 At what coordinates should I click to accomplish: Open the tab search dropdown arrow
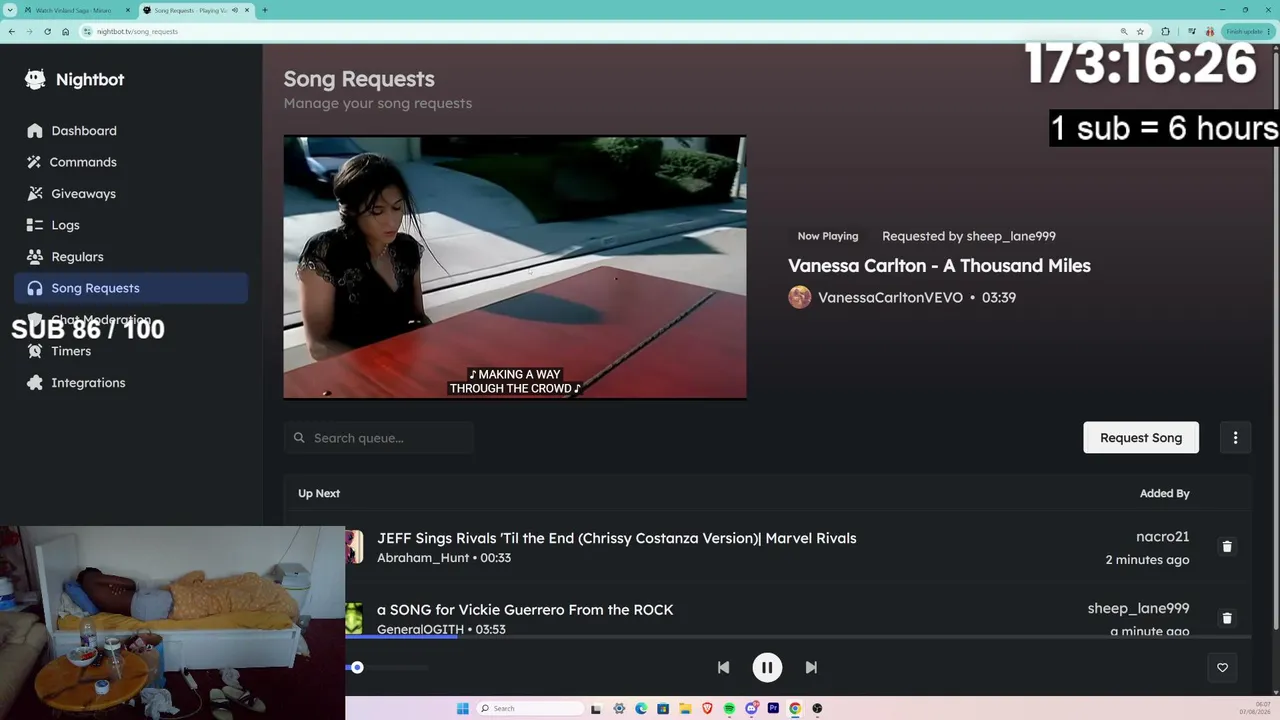[10, 10]
